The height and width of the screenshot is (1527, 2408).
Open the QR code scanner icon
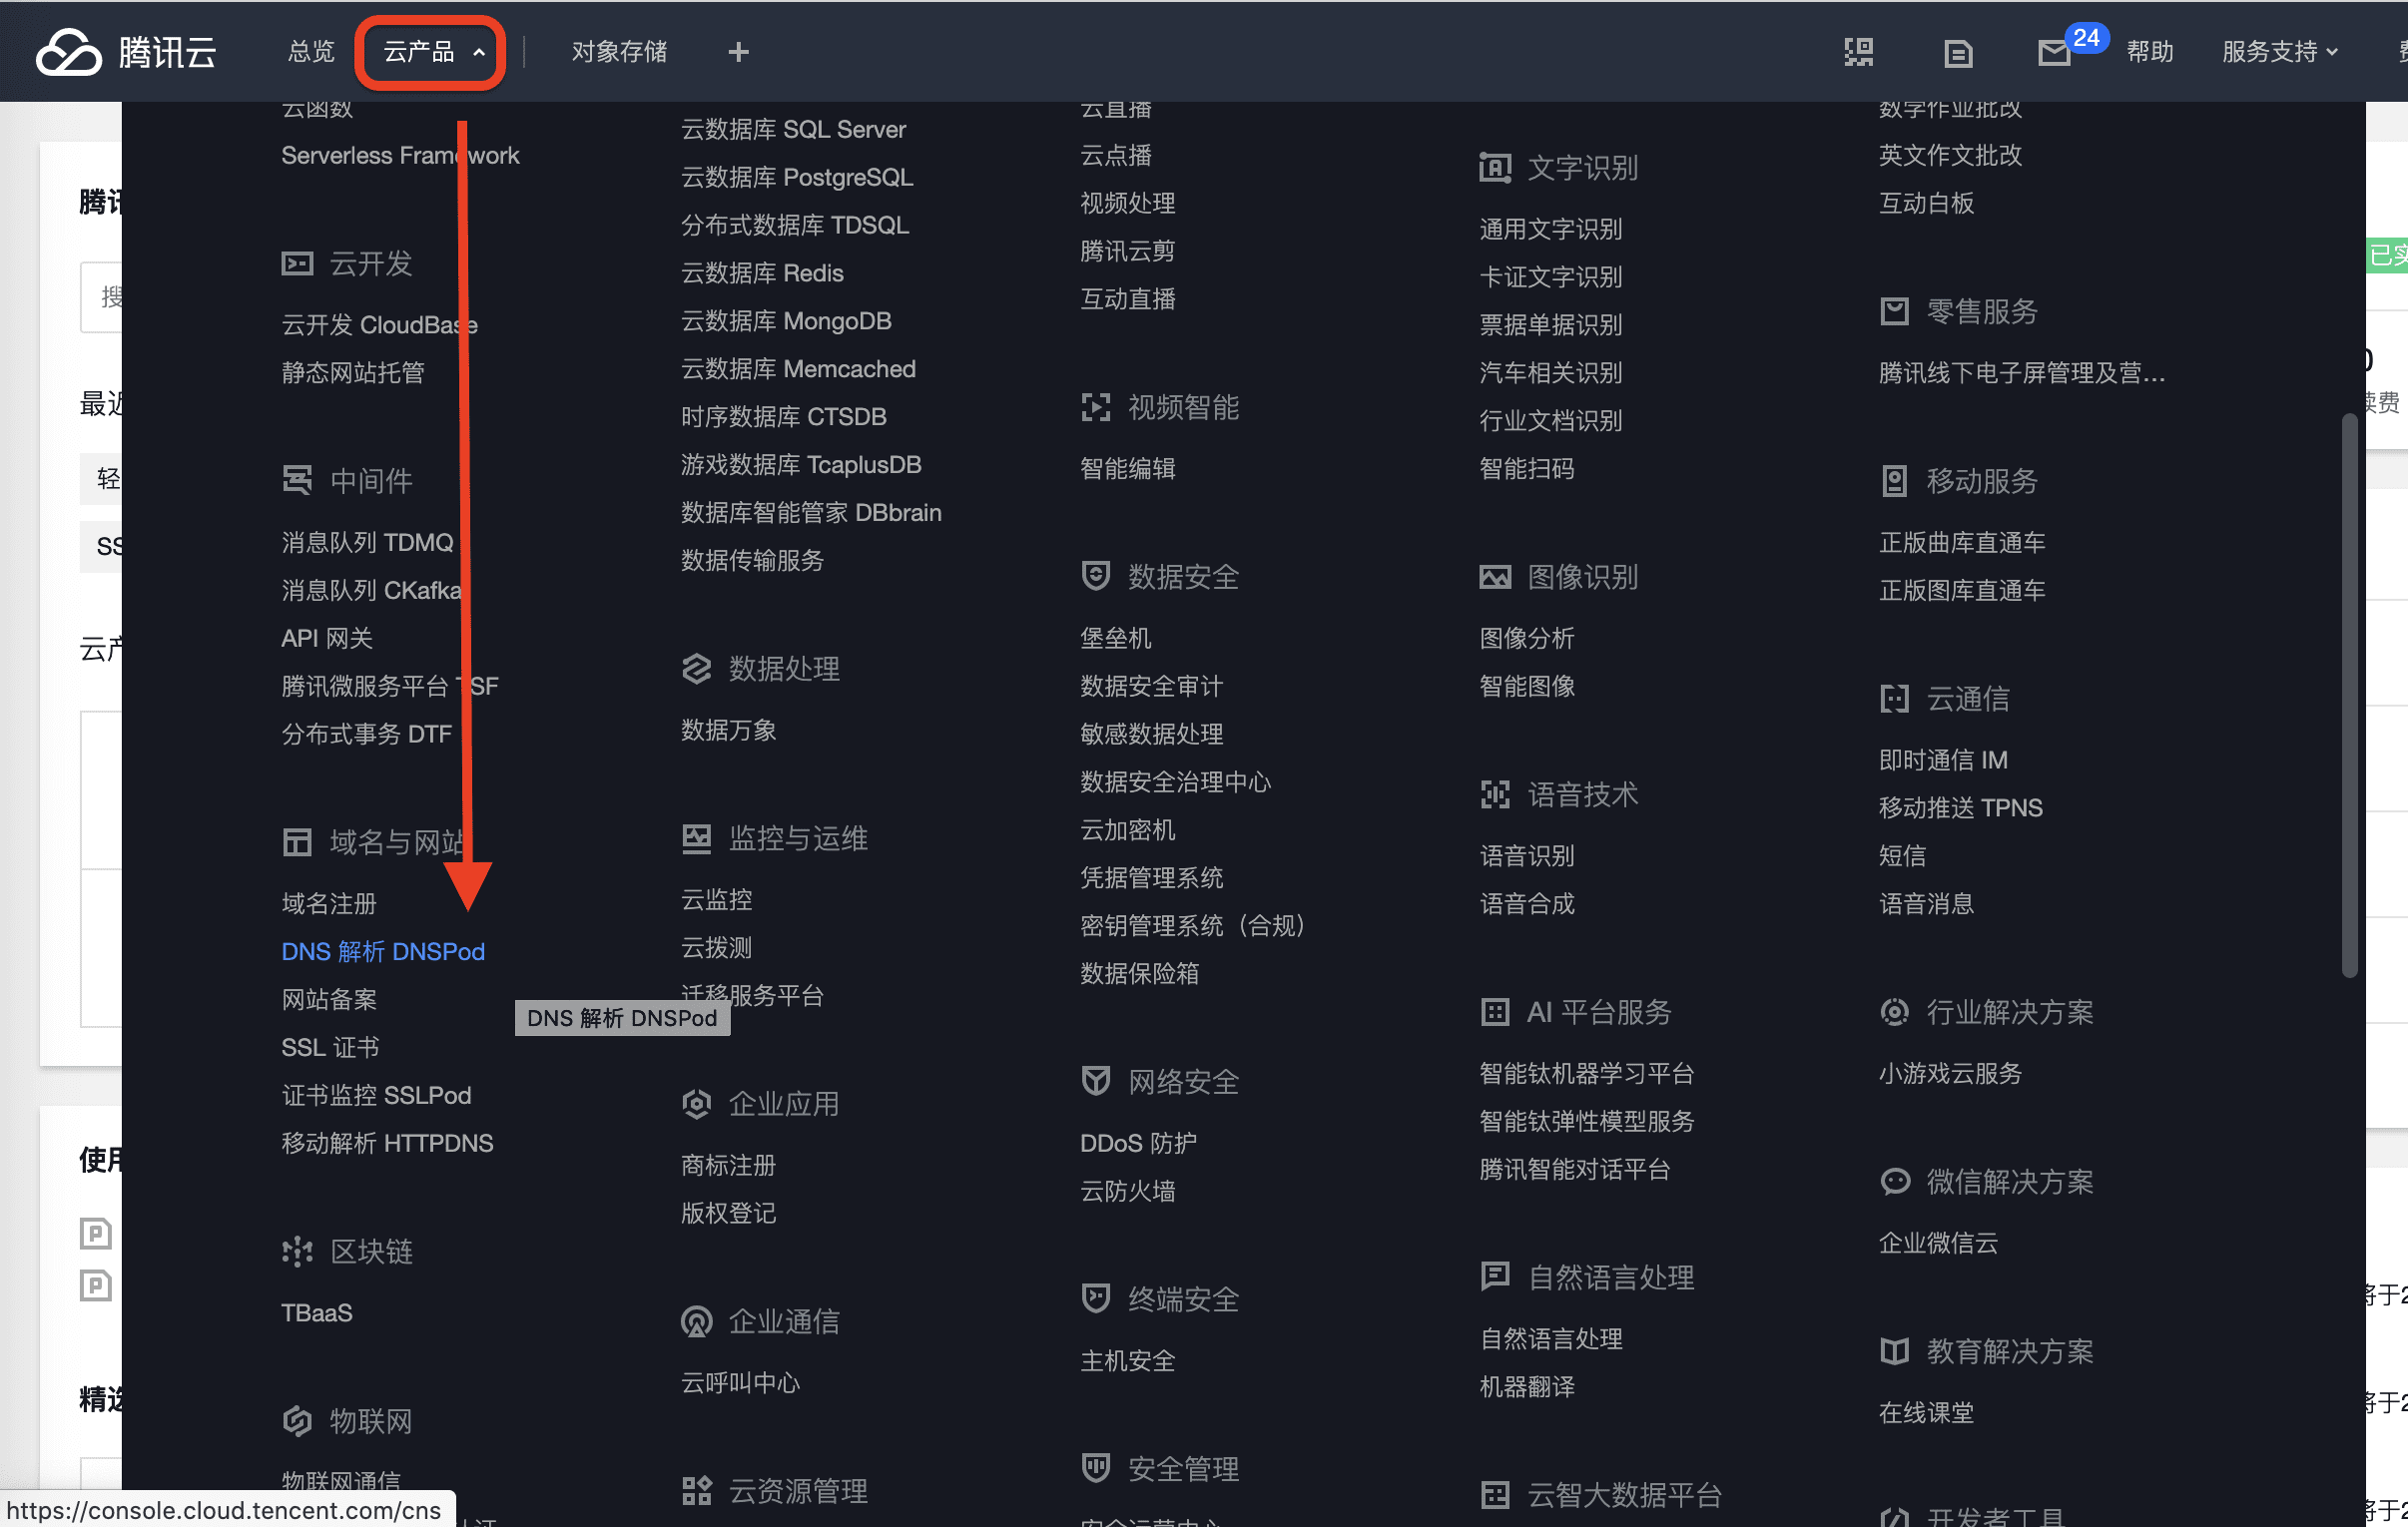click(1858, 52)
